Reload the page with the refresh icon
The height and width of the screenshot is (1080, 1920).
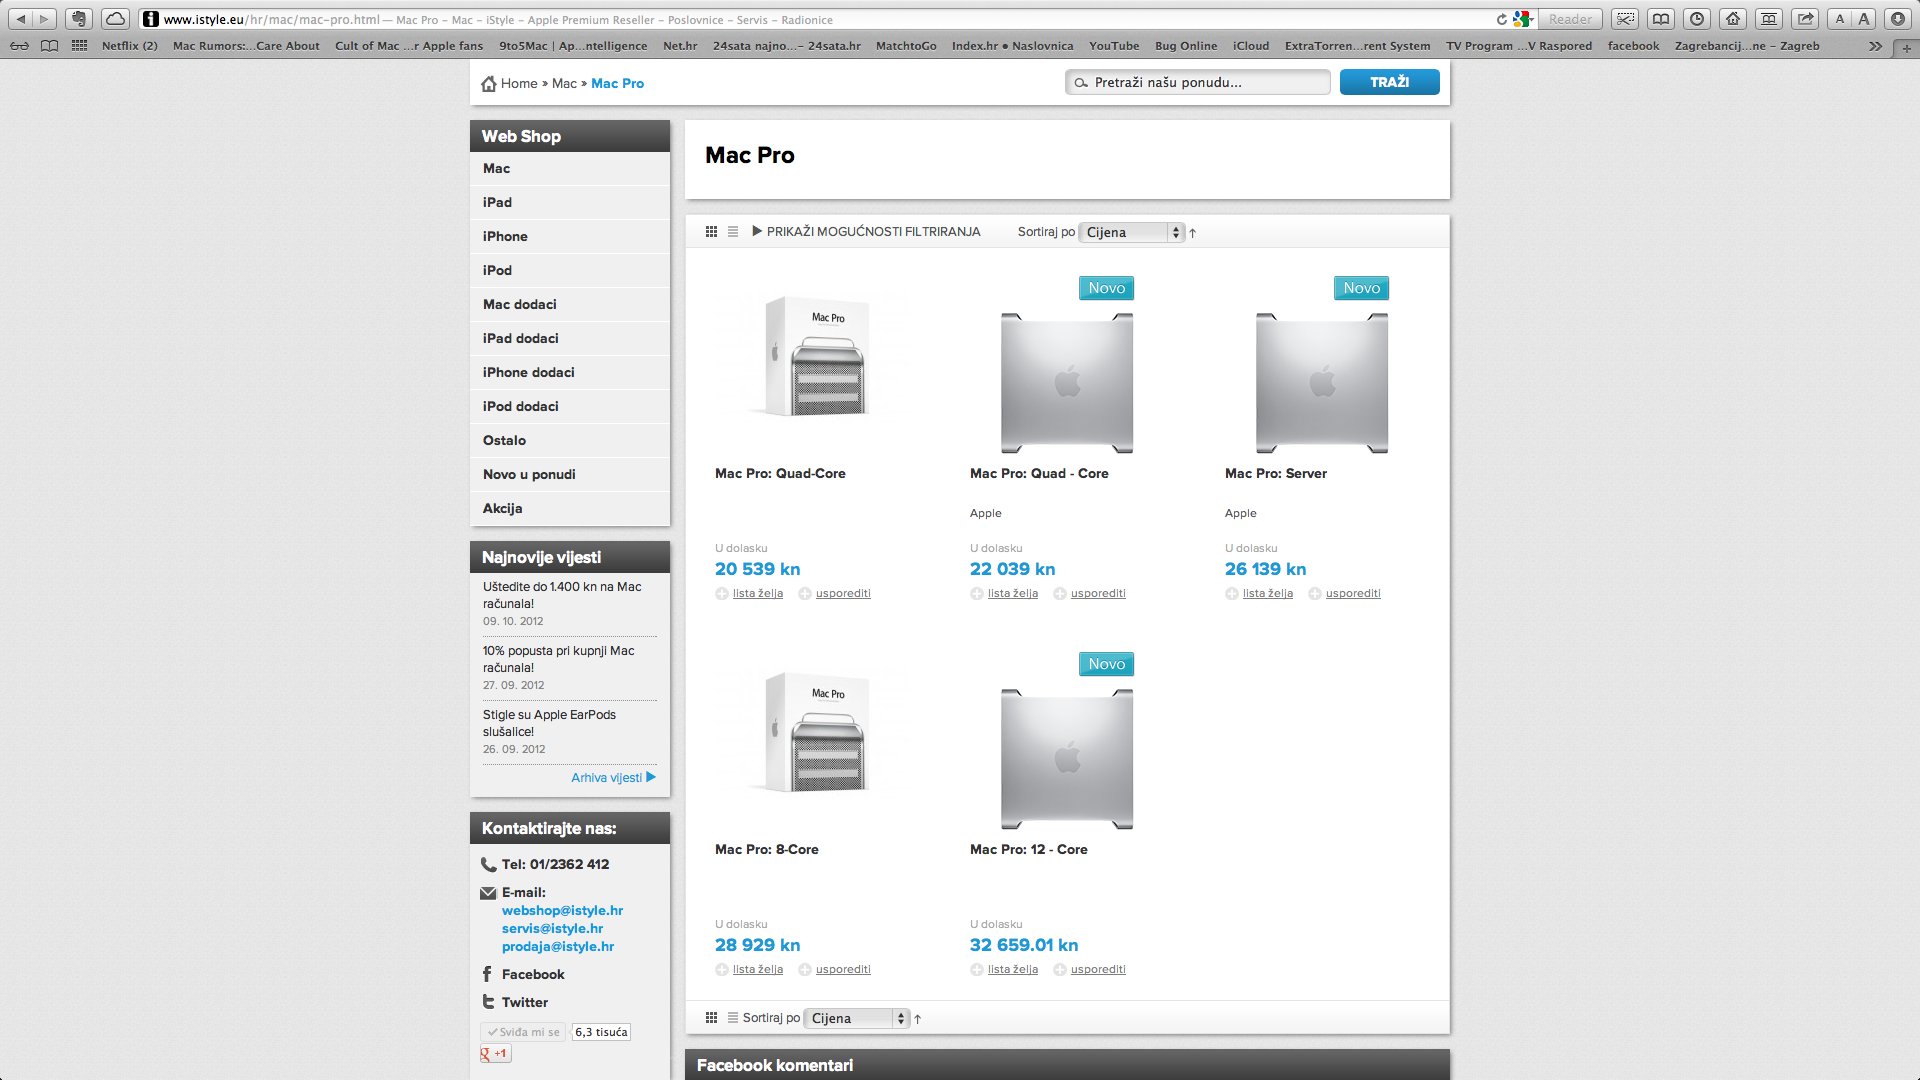1501,19
